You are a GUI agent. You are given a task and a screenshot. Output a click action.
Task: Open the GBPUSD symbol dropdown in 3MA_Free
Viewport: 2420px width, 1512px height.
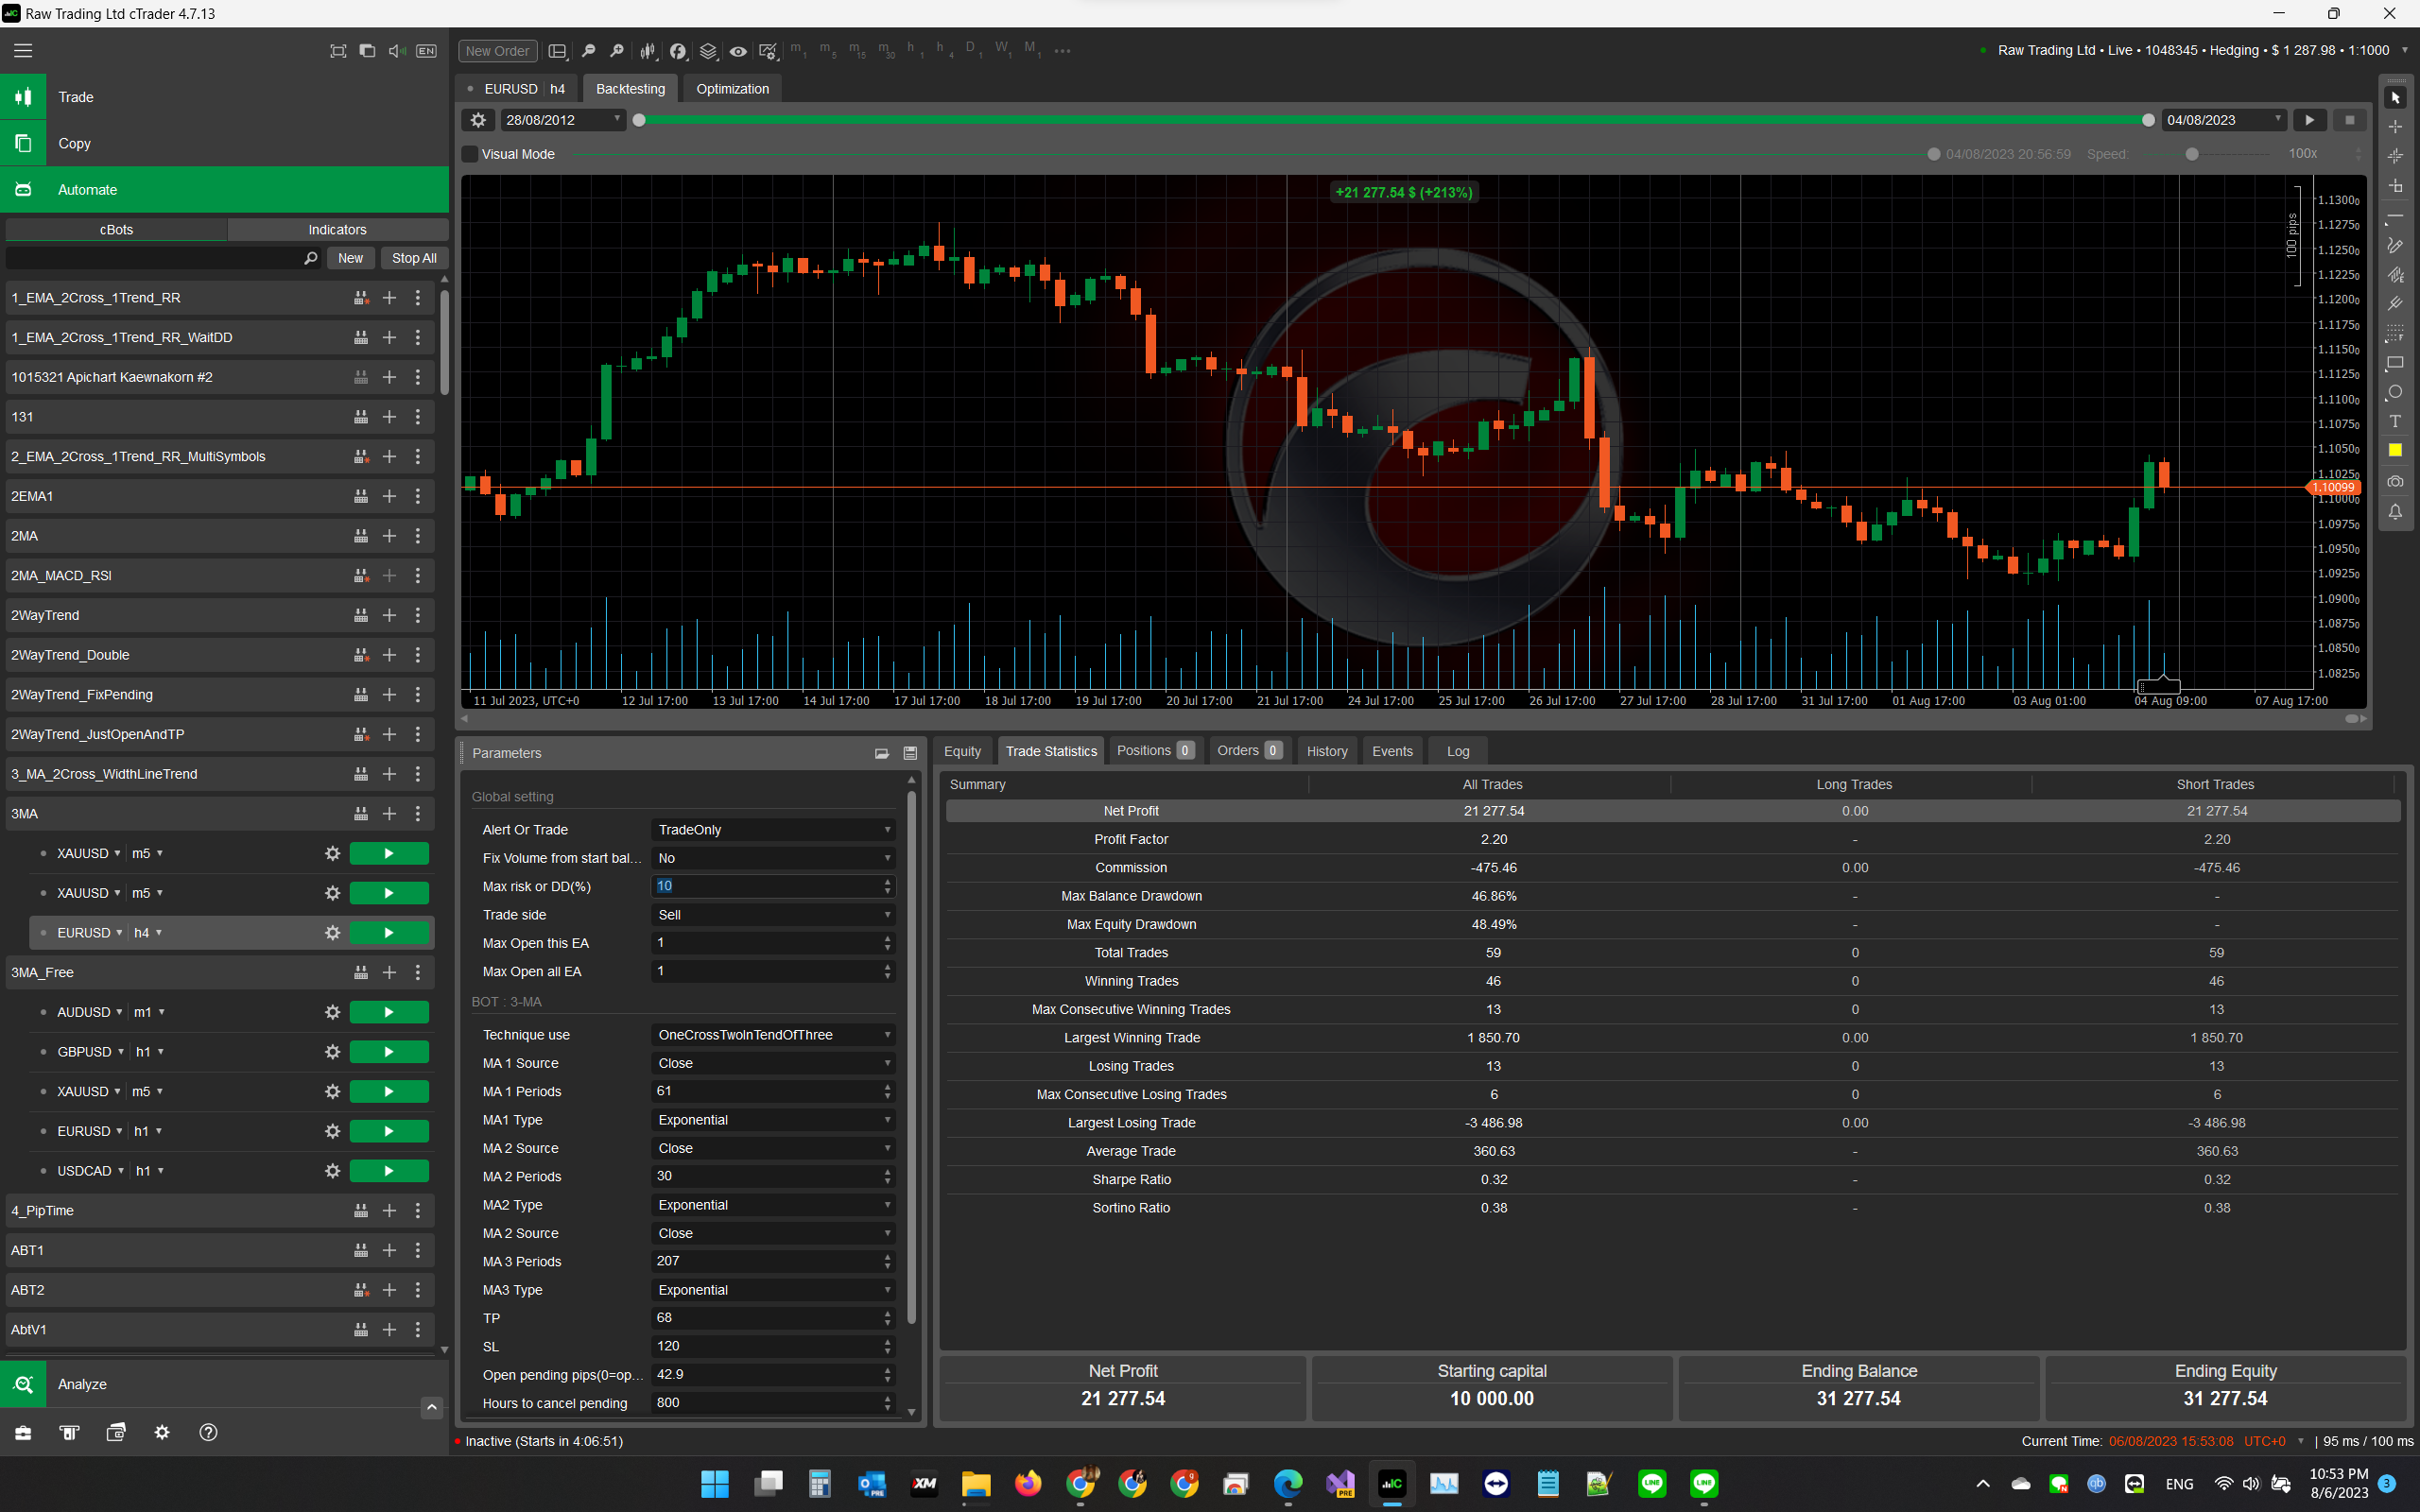point(91,1052)
